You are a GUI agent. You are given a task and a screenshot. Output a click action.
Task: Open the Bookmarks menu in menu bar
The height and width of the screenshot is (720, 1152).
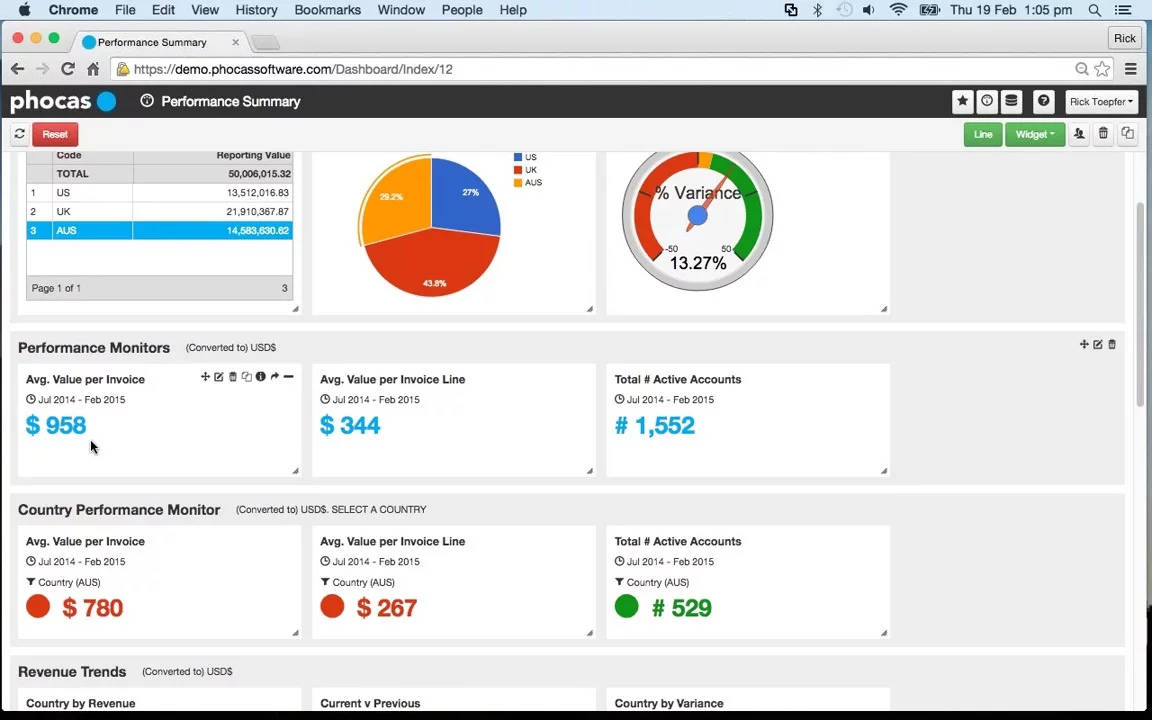point(327,10)
